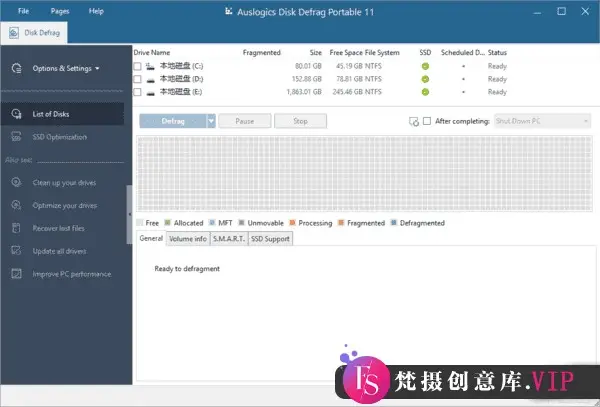
Task: Click the green SSD indicator for drive D:
Action: [425, 79]
